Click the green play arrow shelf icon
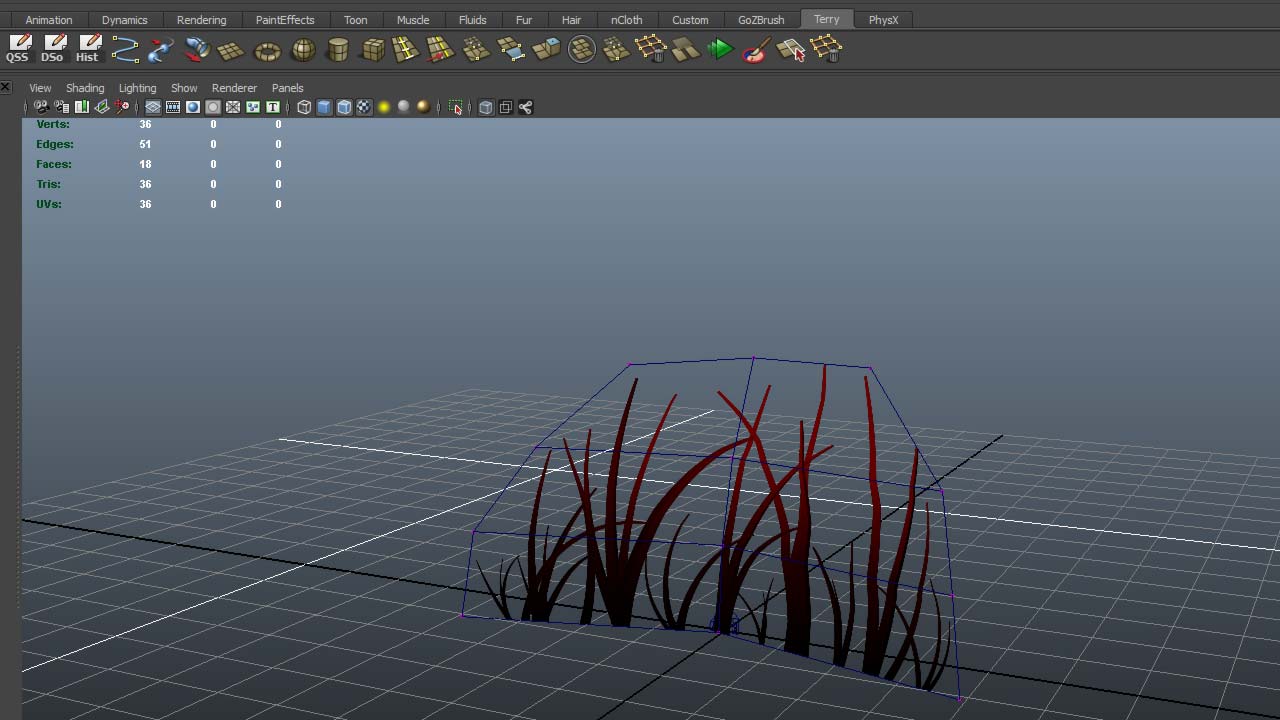 [720, 49]
